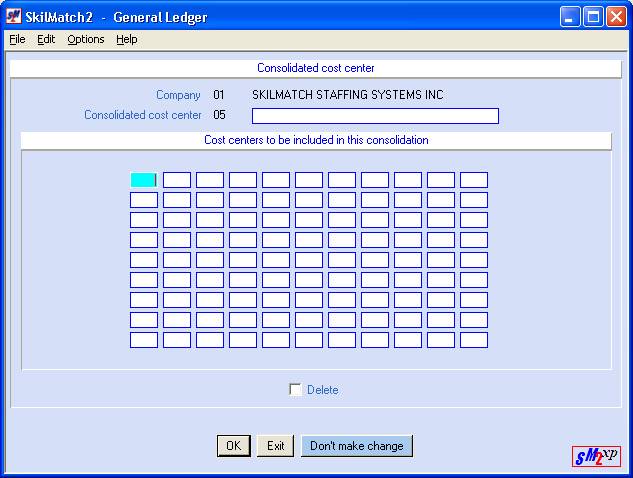Click the SkilMatch2 title bar app icon
Viewport: 633px width, 478px height.
13,17
